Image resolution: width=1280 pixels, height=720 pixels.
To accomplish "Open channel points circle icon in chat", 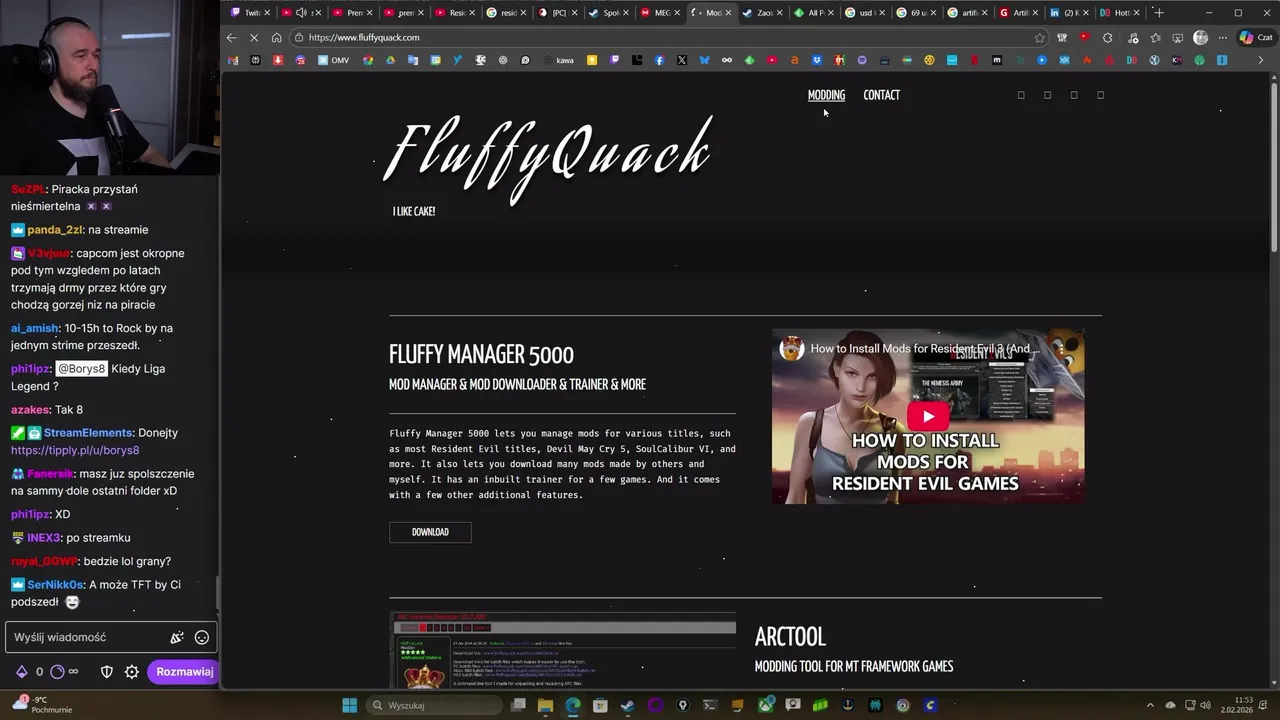I will tap(57, 672).
